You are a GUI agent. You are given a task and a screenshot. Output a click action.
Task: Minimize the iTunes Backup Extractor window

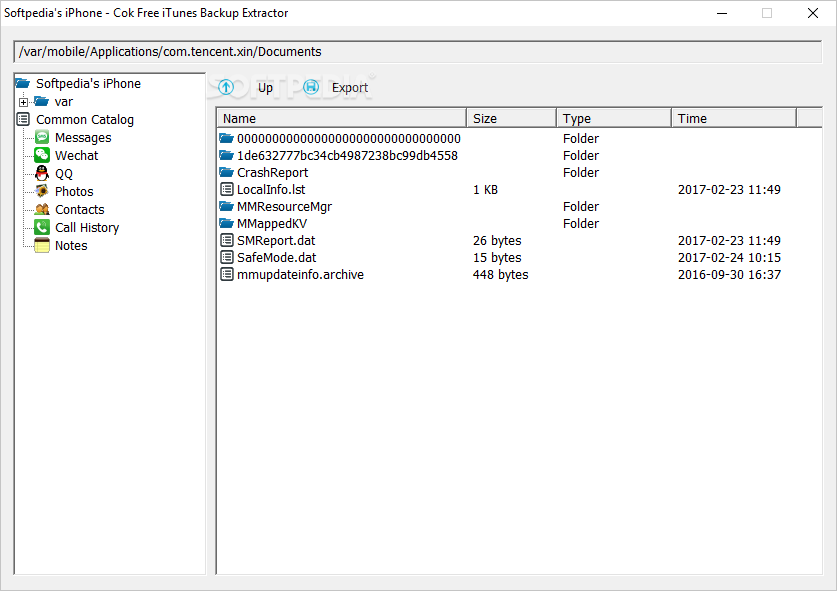pos(722,13)
